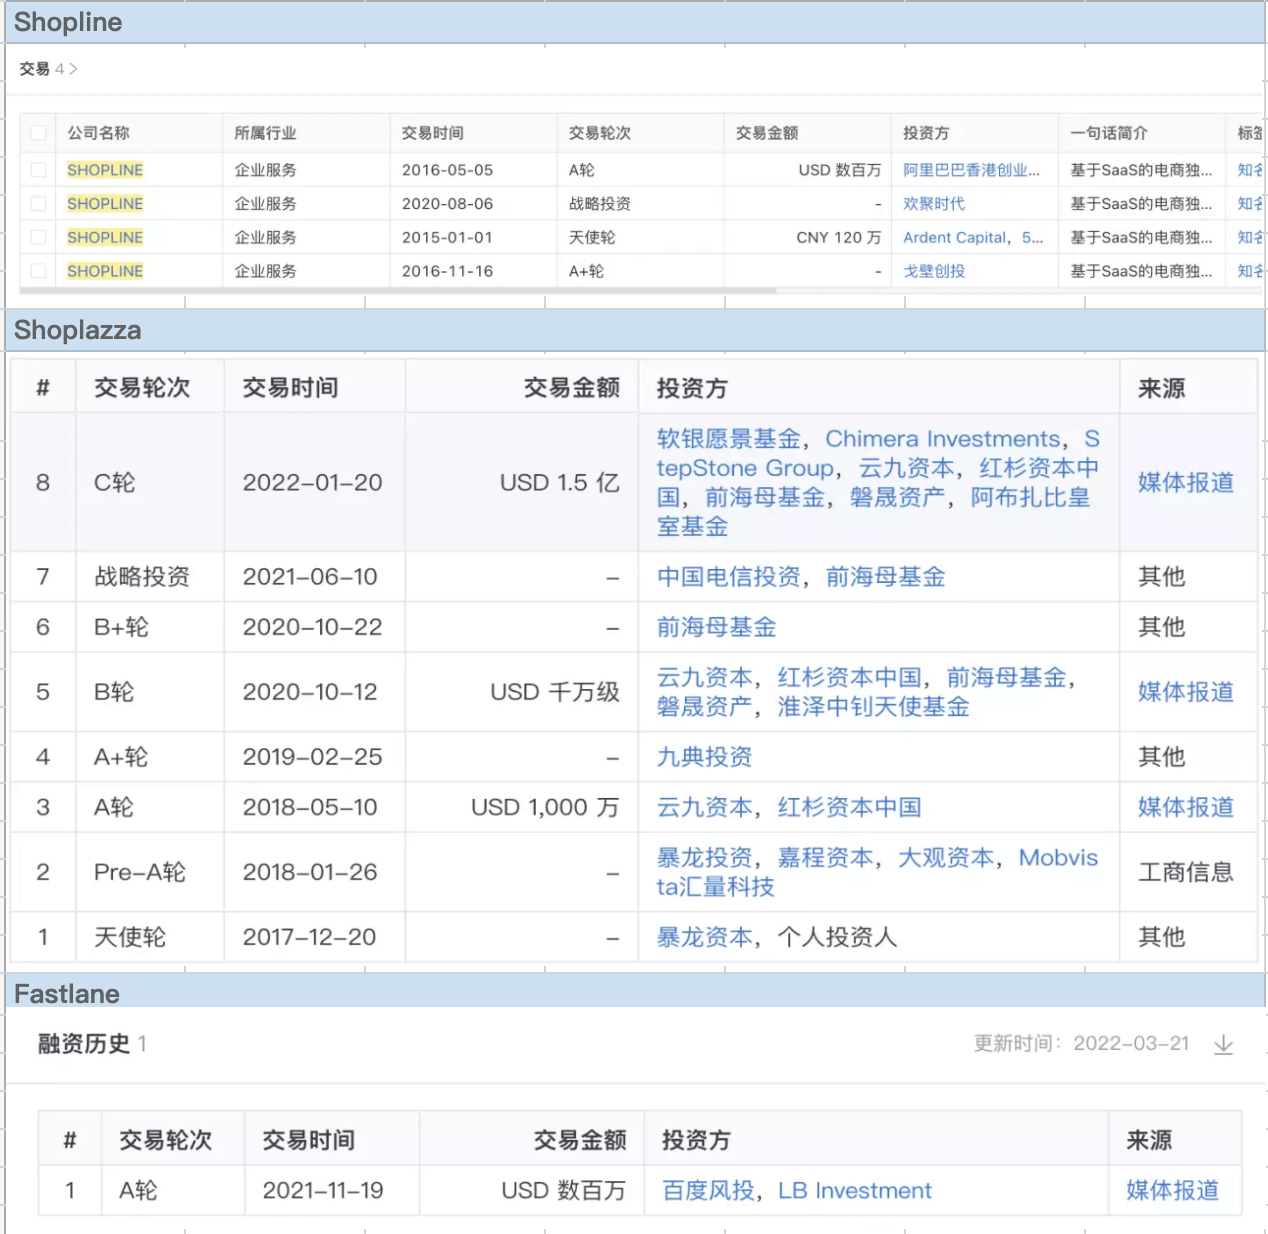Check the box for the SHOPLINE 2016-05-05 row
The image size is (1268, 1234).
pos(38,170)
